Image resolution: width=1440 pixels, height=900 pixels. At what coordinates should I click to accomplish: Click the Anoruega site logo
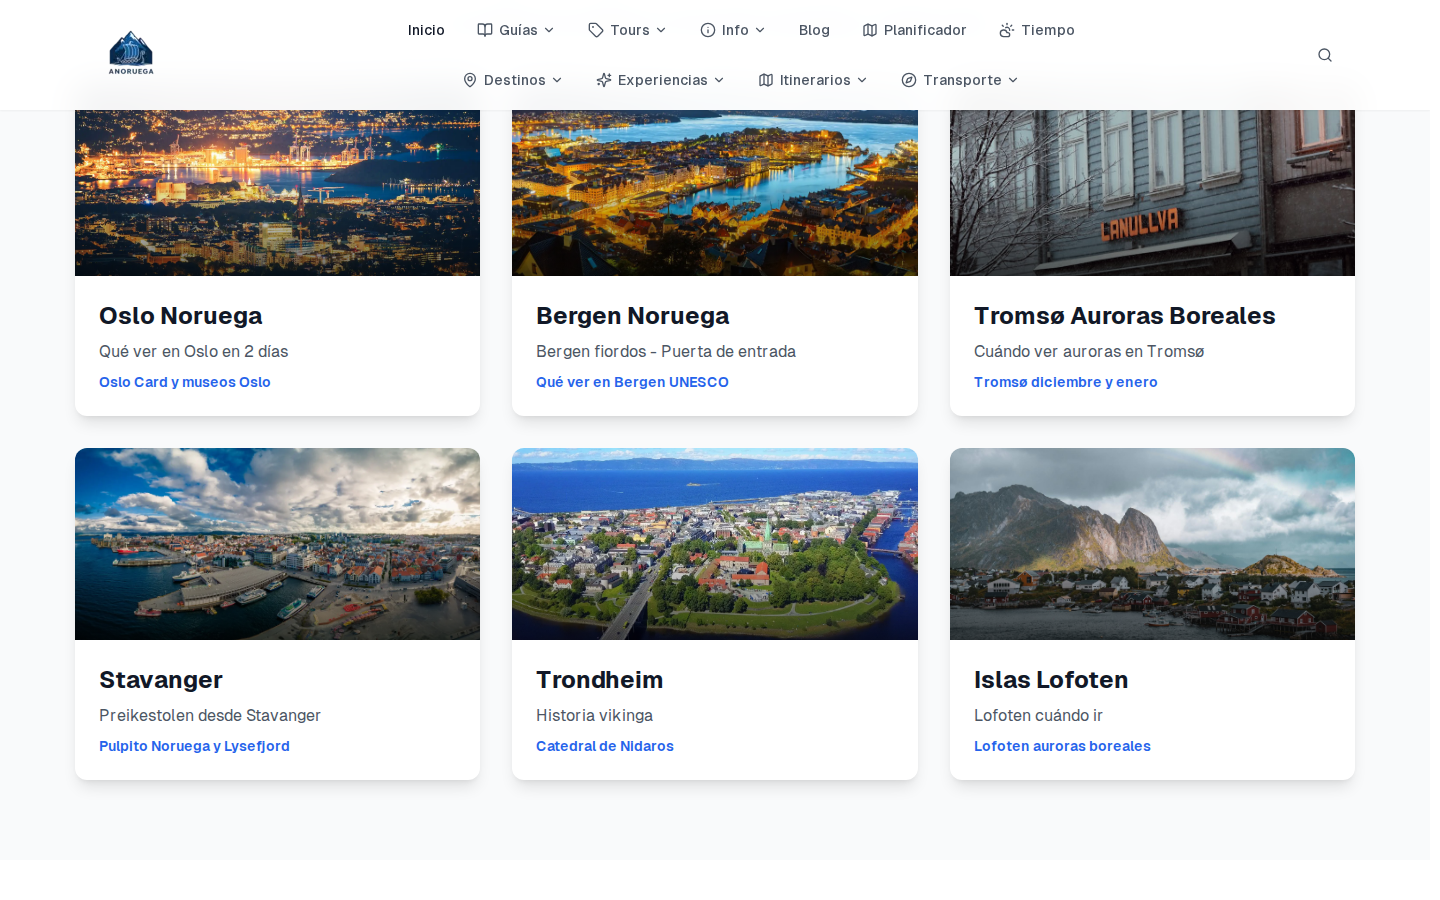(130, 53)
